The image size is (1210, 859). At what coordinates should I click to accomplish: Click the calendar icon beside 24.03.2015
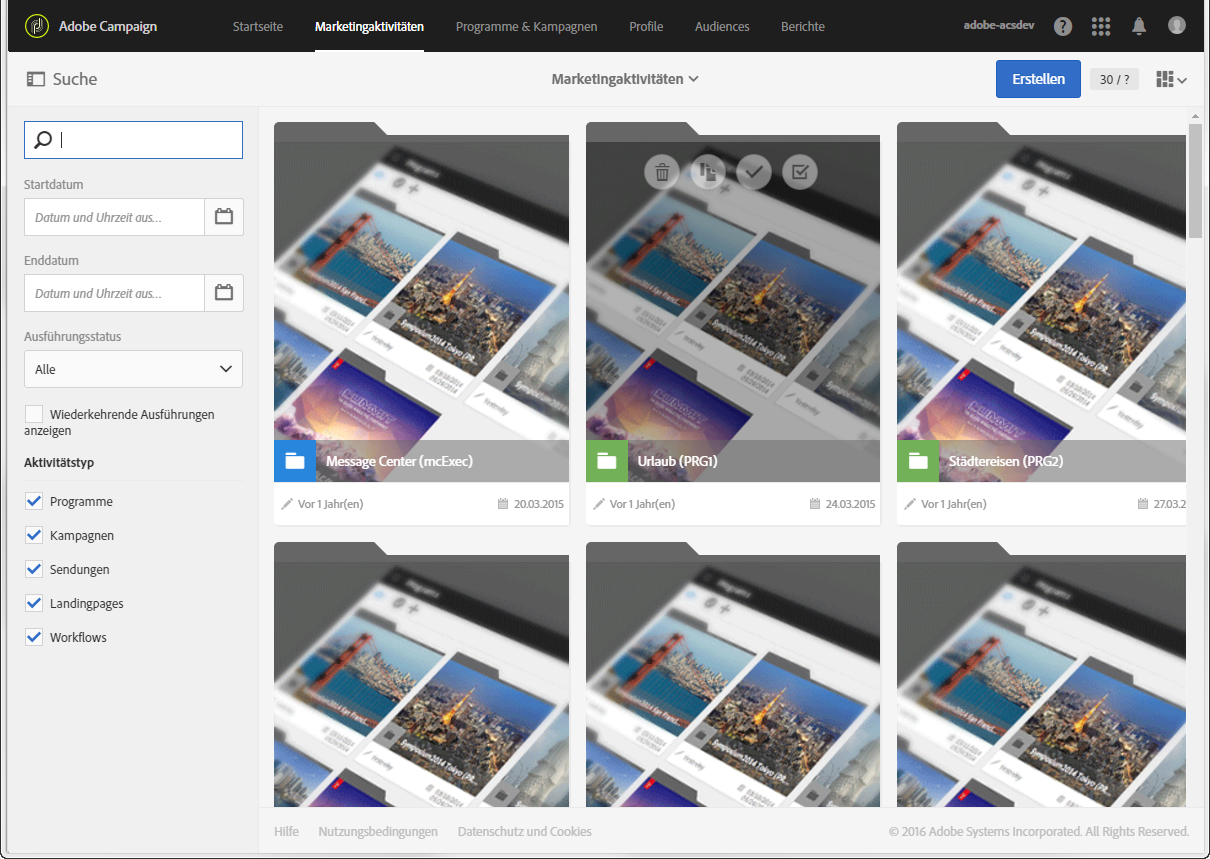(x=815, y=504)
